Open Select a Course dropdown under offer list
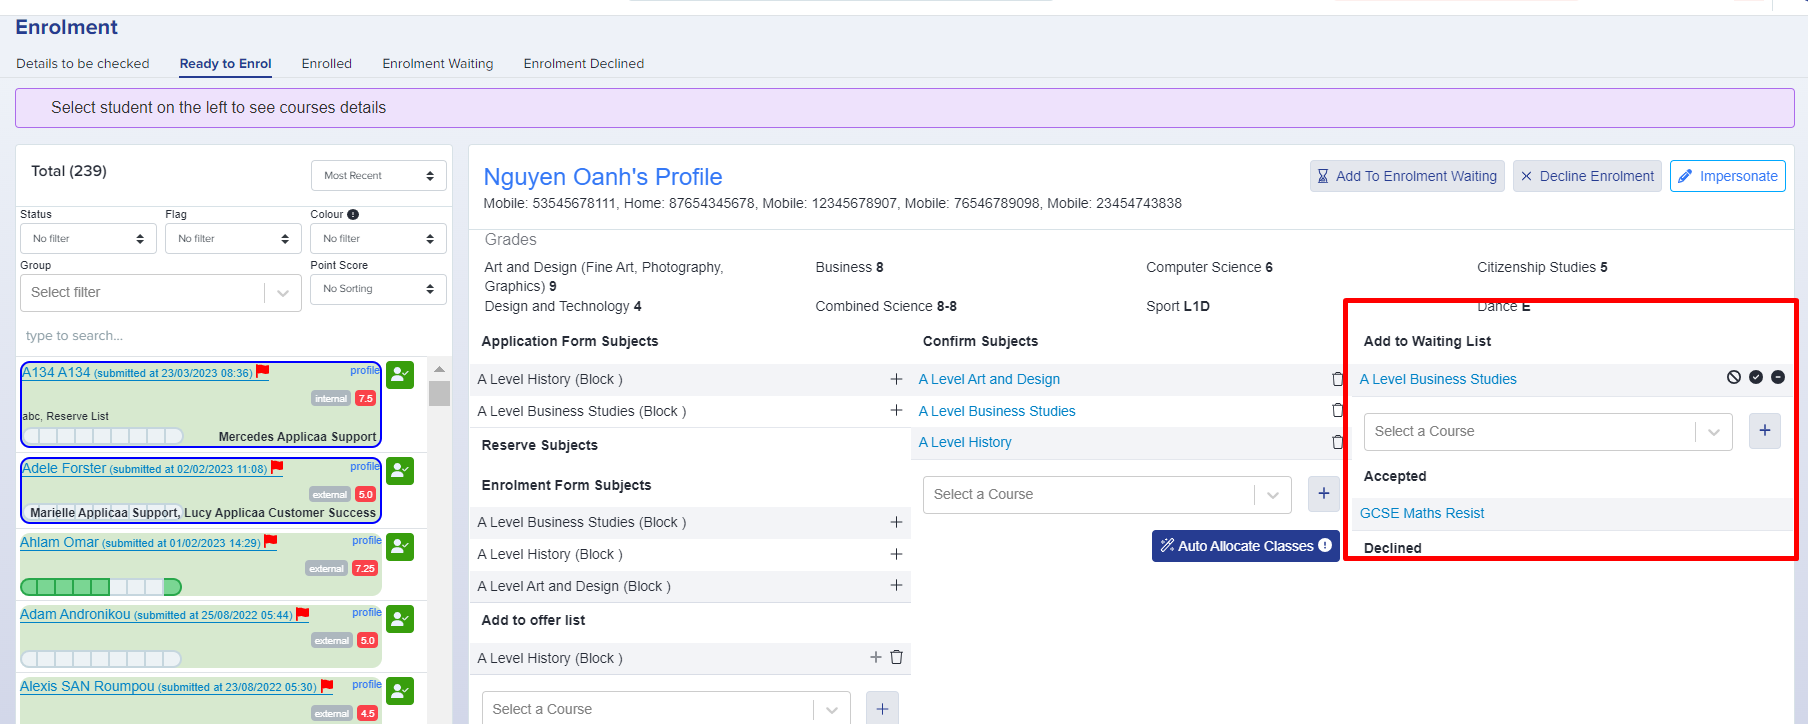1808x724 pixels. 666,709
